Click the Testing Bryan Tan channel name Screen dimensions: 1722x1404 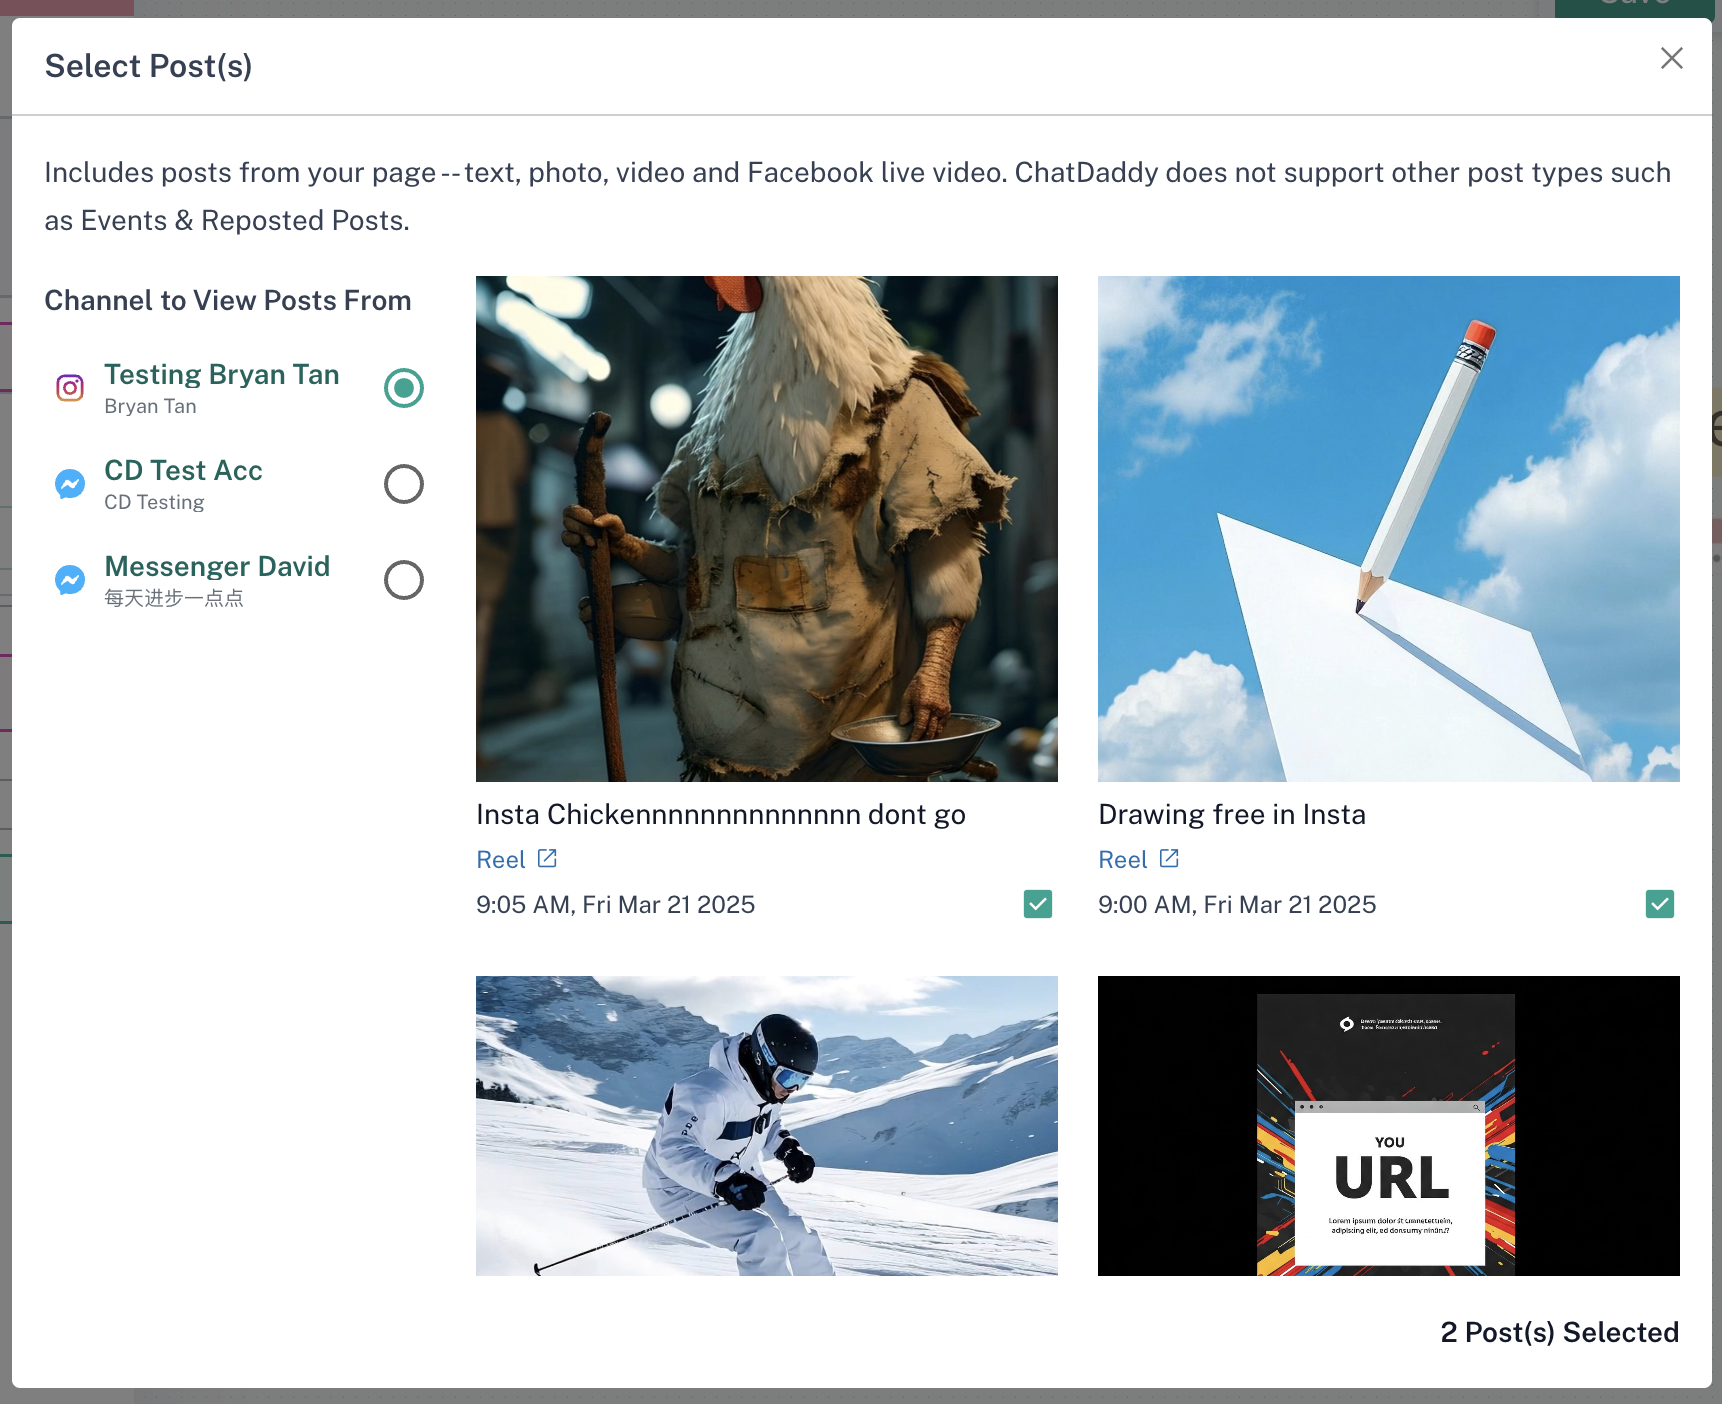[x=221, y=374]
